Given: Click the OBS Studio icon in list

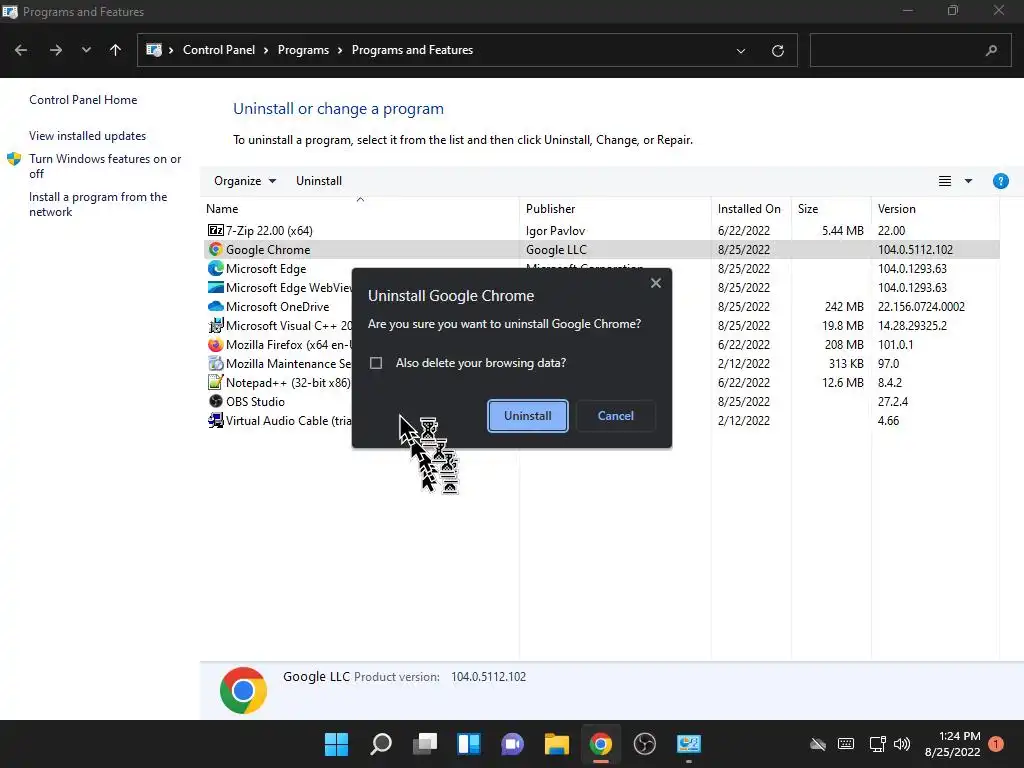Looking at the screenshot, I should point(216,401).
